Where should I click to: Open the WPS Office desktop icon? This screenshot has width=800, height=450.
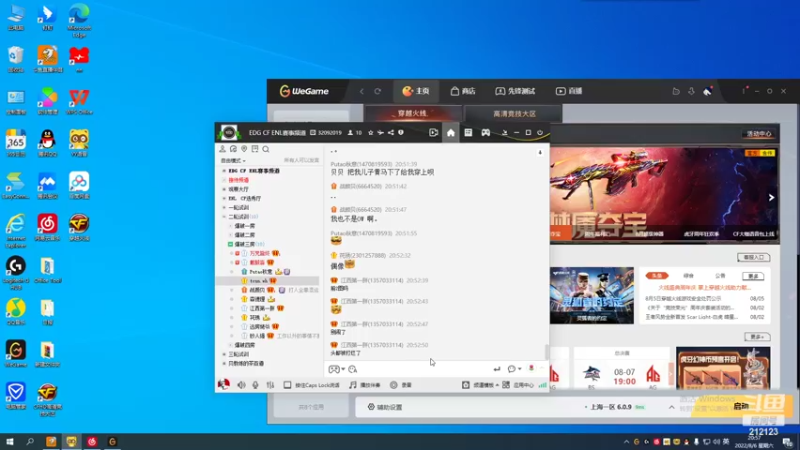(79, 101)
